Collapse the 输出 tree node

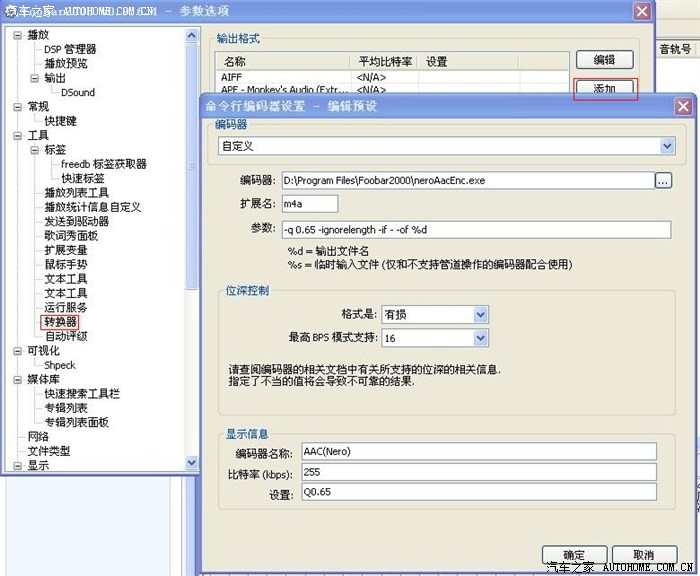34,79
